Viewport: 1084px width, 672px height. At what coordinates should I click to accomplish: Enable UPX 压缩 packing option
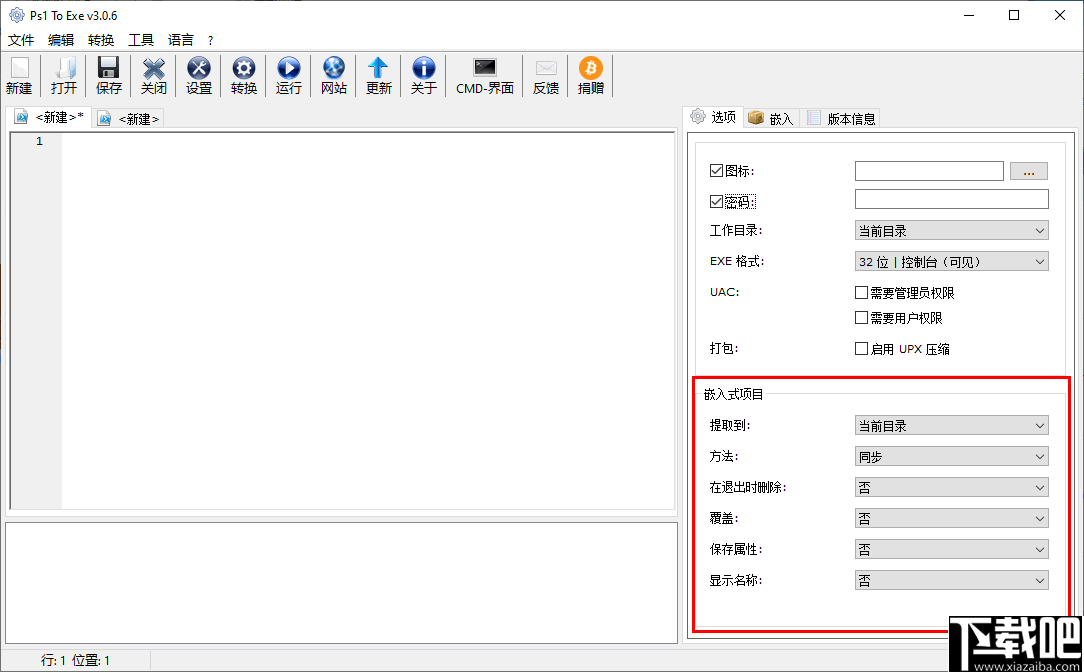(861, 348)
